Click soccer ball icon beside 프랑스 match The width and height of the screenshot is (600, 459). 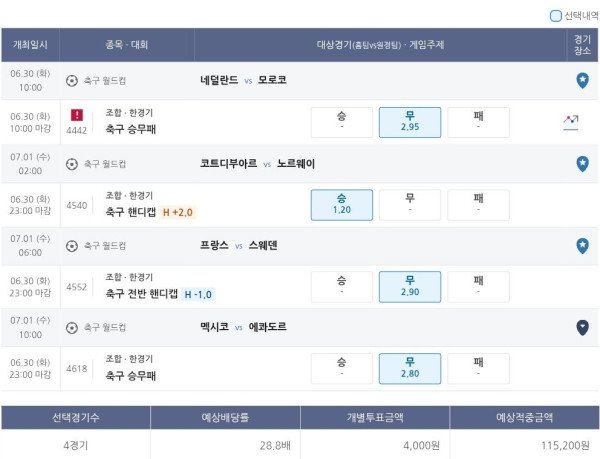pos(72,246)
